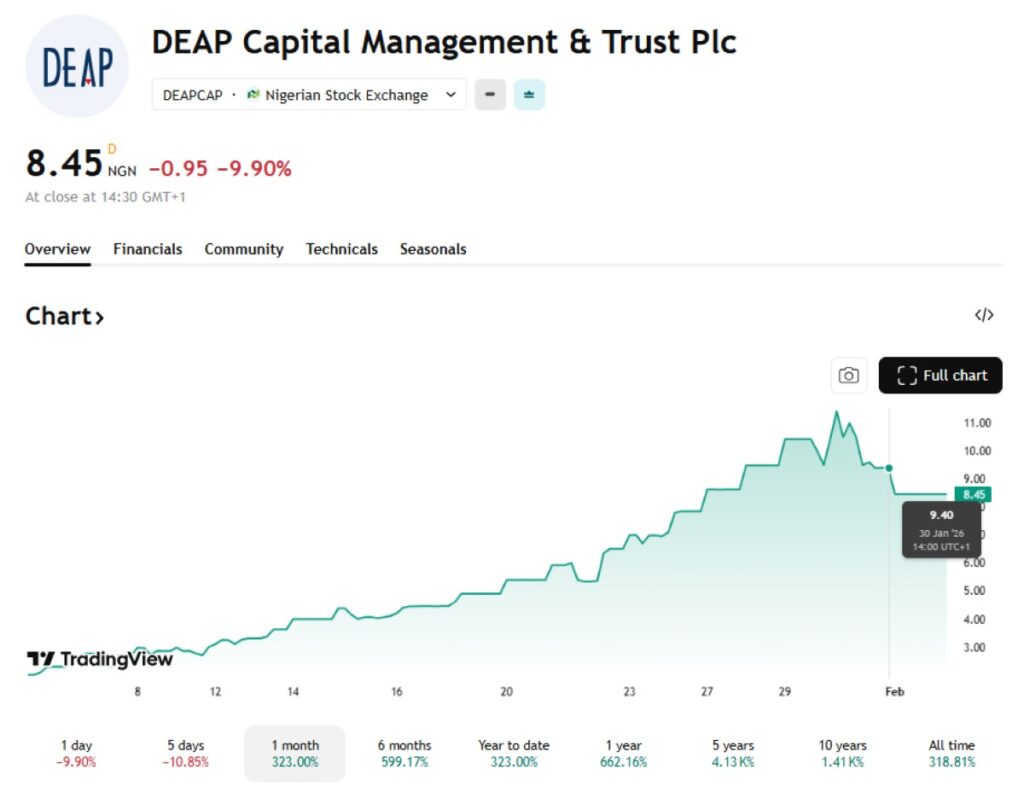
Task: Click the teal badge icon beside the exchange selector
Action: [529, 95]
